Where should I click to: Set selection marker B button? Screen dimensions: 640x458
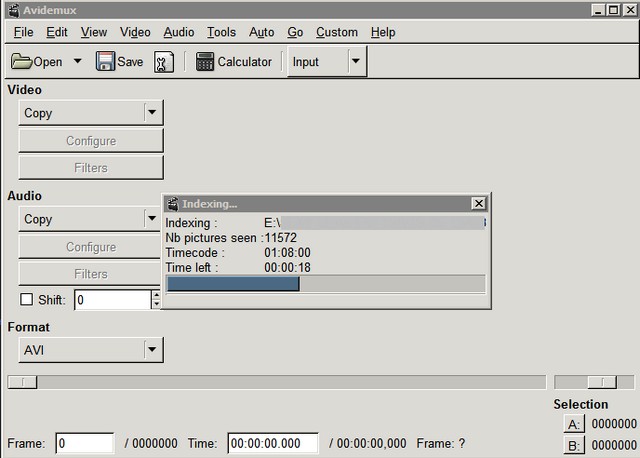tap(574, 445)
